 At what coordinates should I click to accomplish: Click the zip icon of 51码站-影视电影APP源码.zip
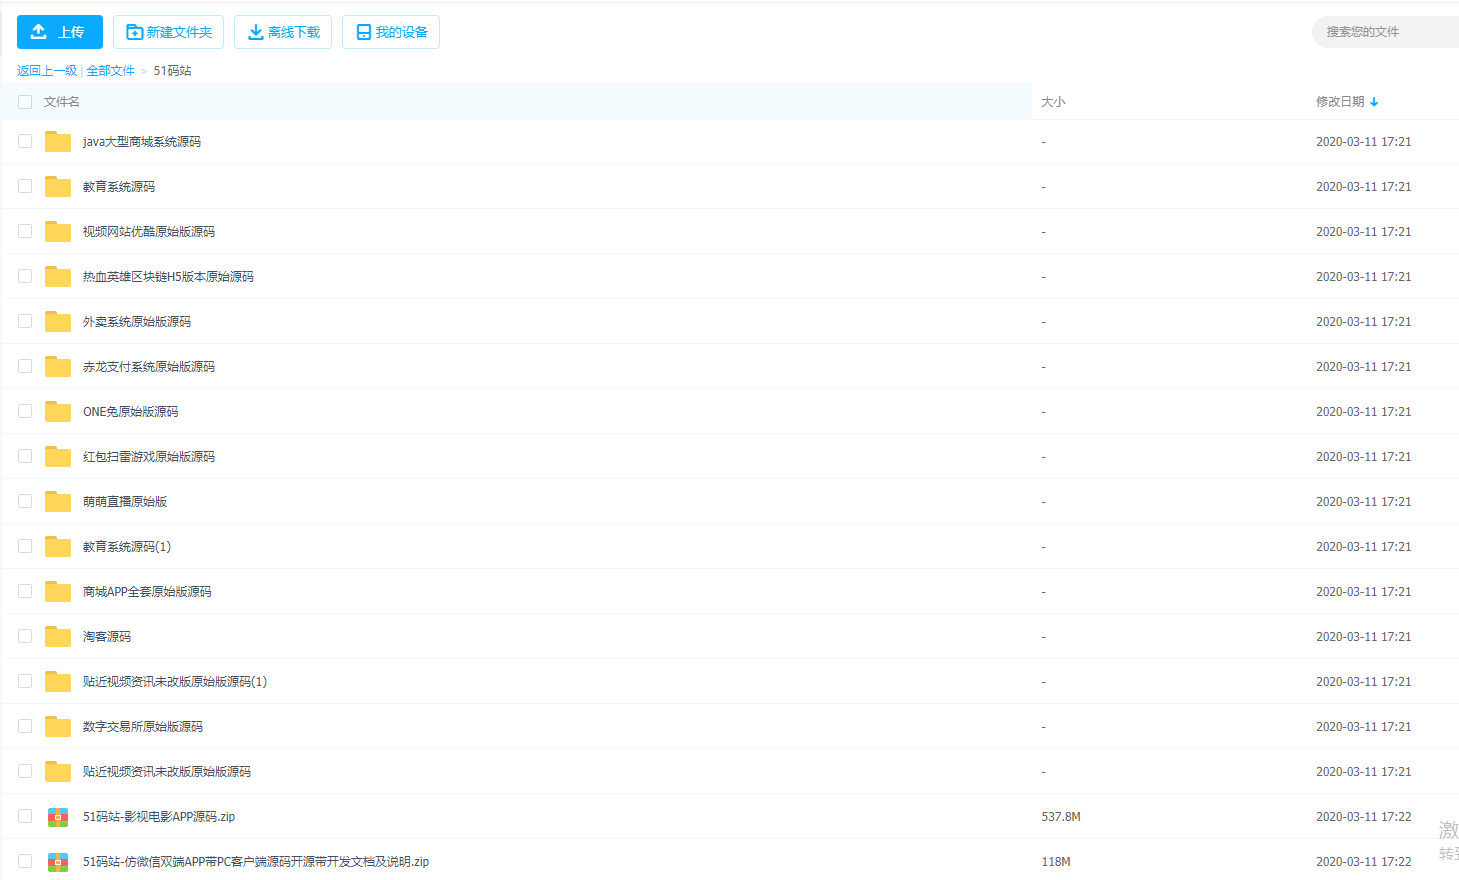point(58,817)
